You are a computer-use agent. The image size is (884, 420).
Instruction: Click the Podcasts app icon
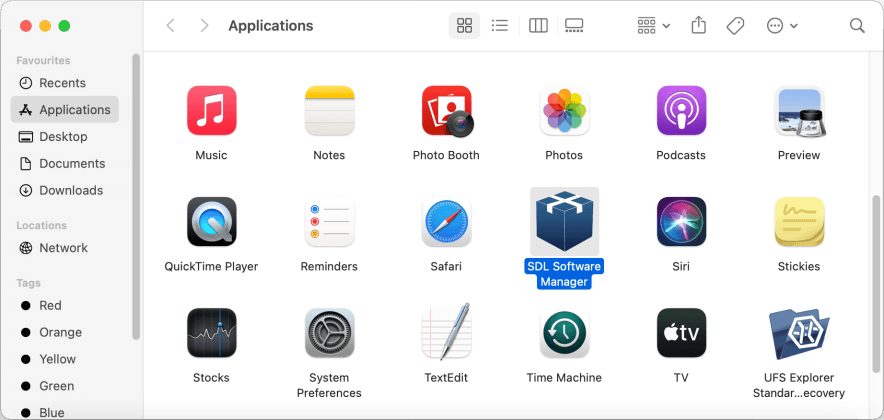coord(681,111)
